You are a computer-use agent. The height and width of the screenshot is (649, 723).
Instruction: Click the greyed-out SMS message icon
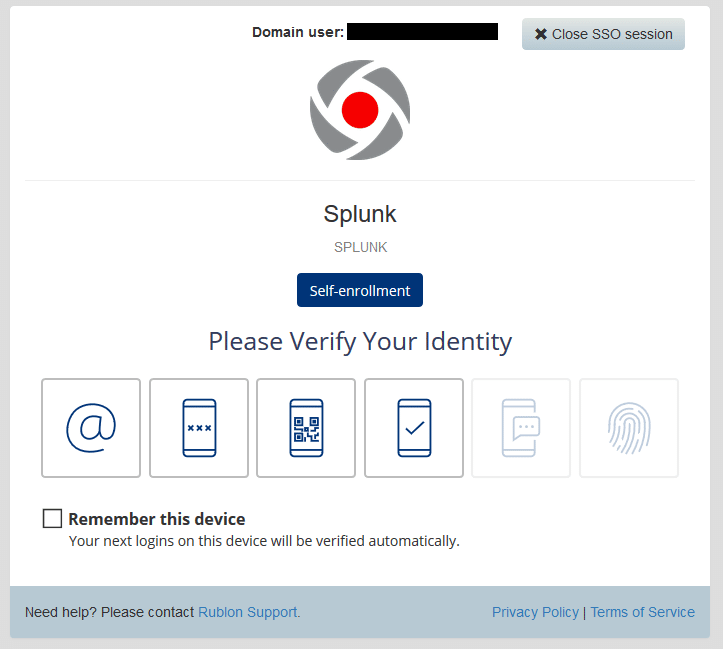[x=521, y=428]
